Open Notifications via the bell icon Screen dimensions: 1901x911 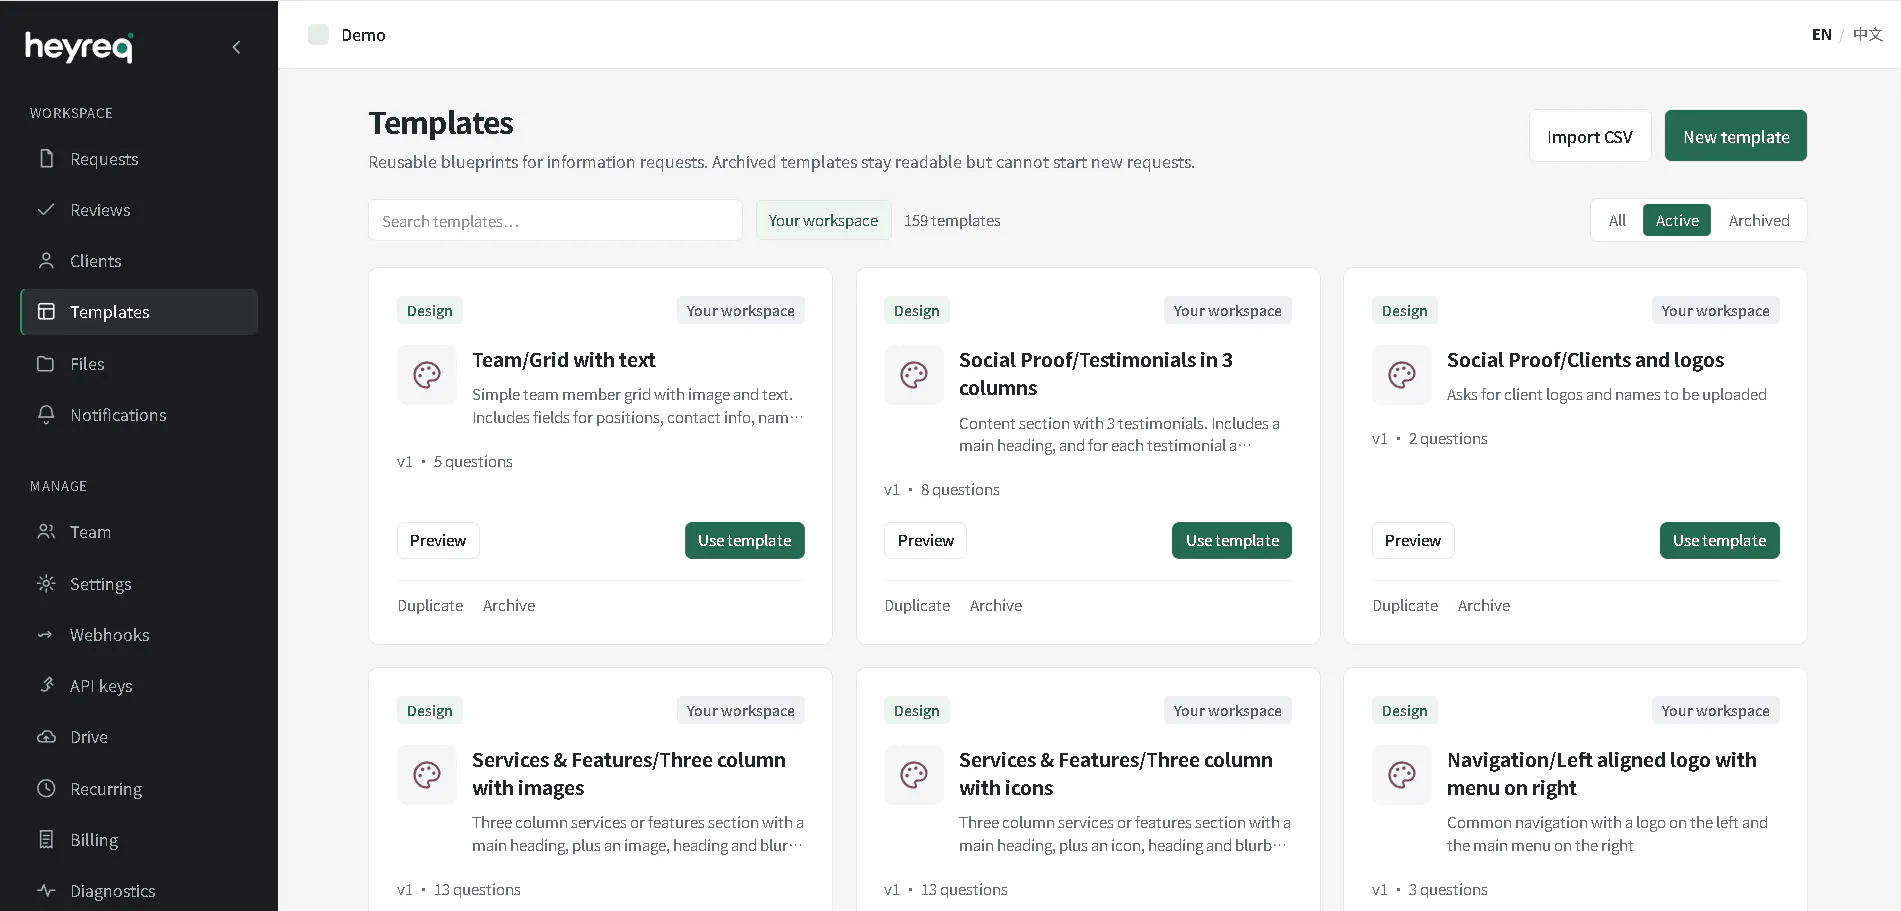click(46, 414)
